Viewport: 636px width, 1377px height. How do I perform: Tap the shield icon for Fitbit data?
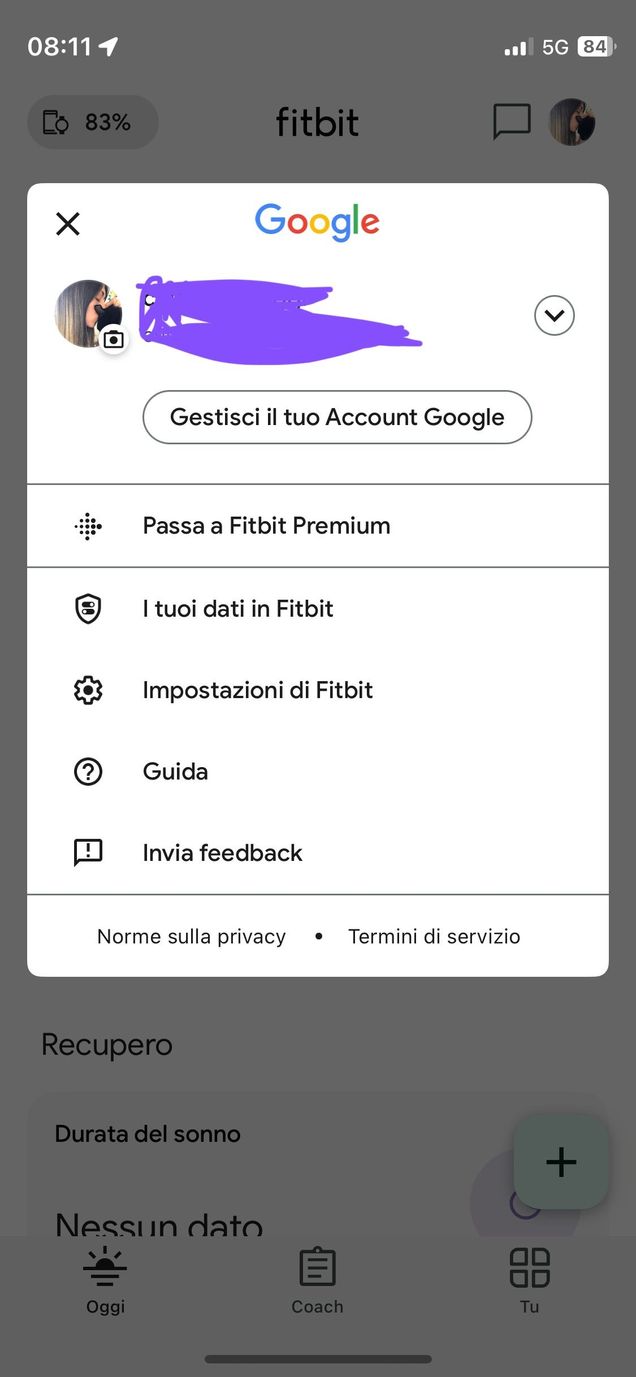(88, 609)
